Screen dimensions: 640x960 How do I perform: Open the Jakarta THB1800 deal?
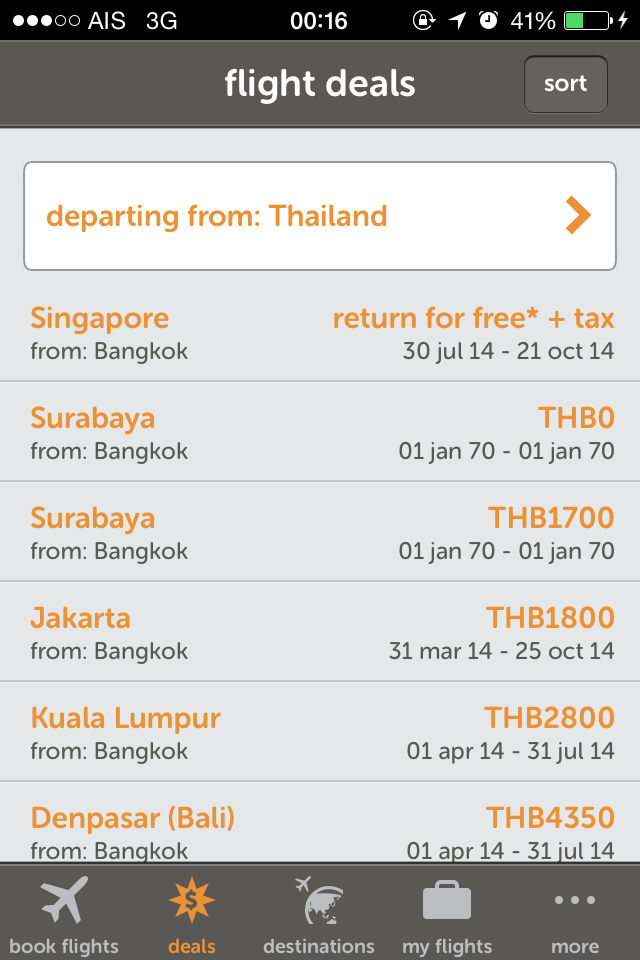click(x=320, y=632)
